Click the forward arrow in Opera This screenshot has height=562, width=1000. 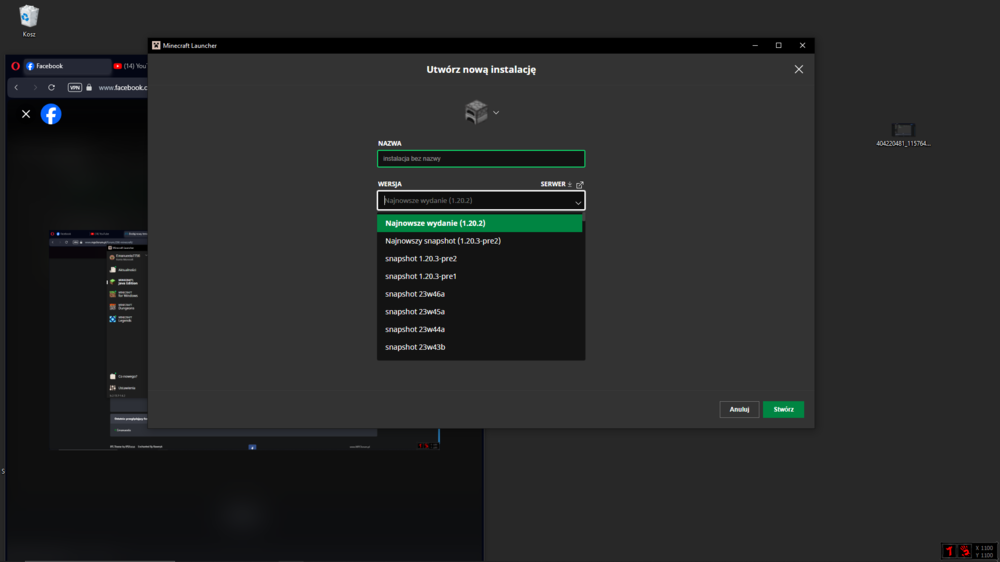(x=34, y=87)
